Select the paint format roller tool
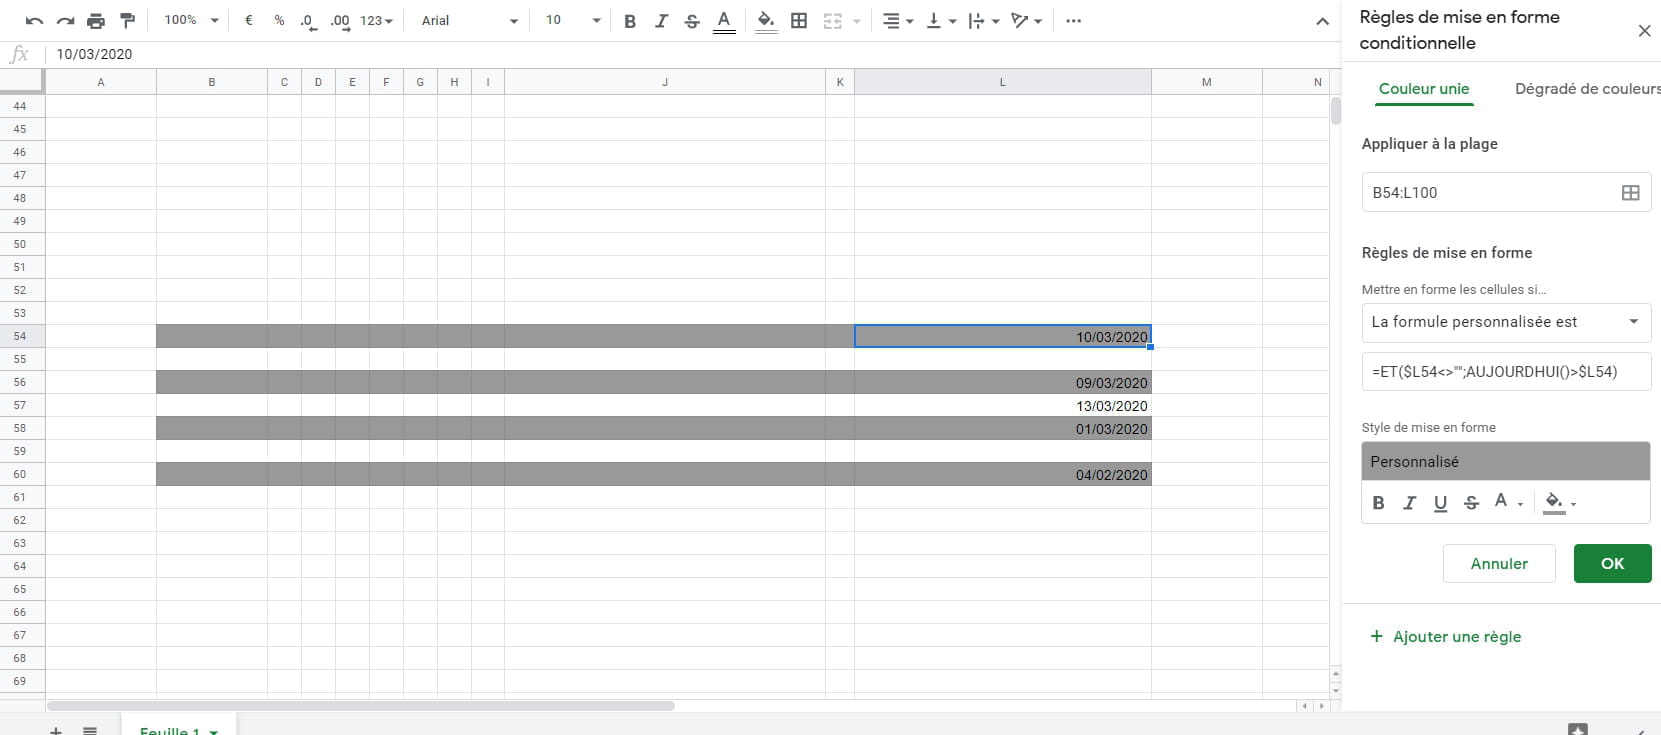This screenshot has height=735, width=1661. click(127, 21)
